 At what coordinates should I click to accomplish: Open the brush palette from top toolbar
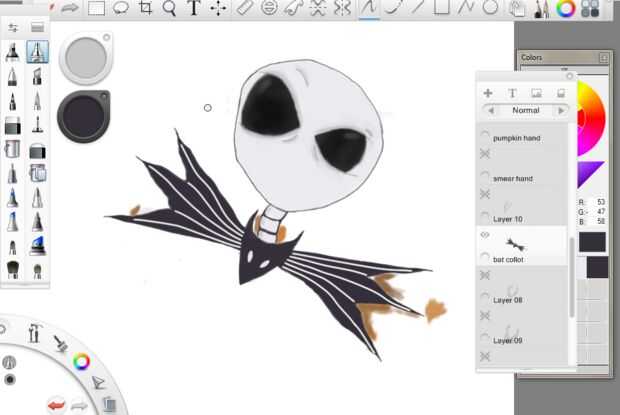point(541,9)
